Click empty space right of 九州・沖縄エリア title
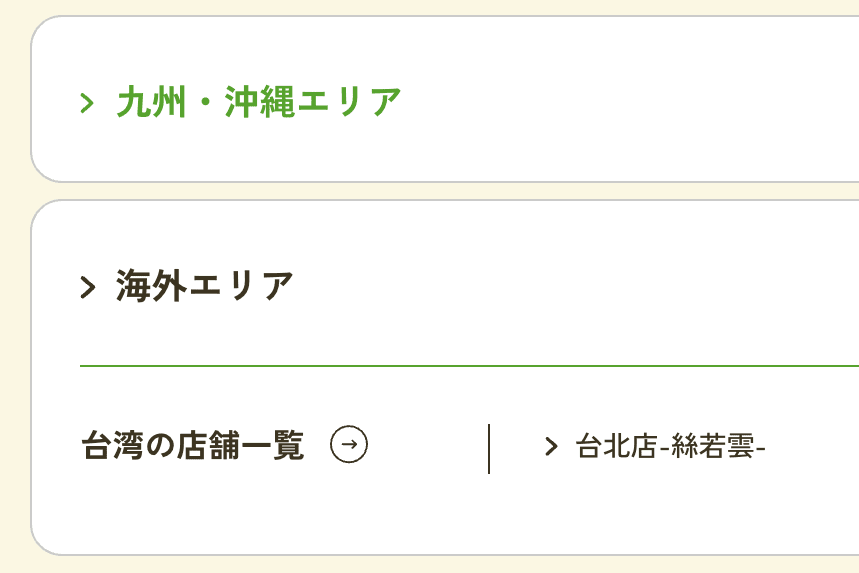The image size is (859, 573). pyautogui.click(x=630, y=102)
